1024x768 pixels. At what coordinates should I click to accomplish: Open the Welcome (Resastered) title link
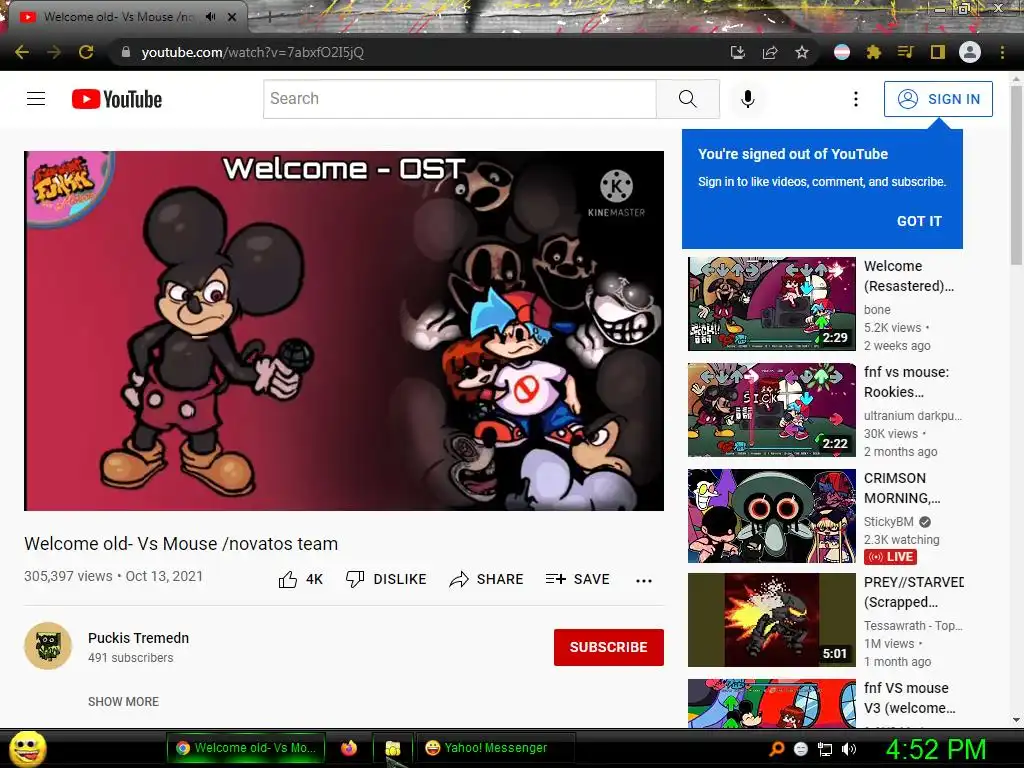point(909,276)
